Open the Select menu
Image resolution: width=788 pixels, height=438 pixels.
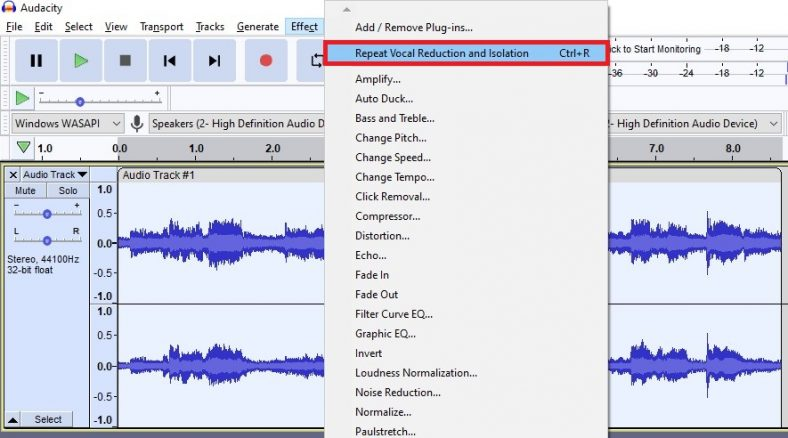[78, 27]
